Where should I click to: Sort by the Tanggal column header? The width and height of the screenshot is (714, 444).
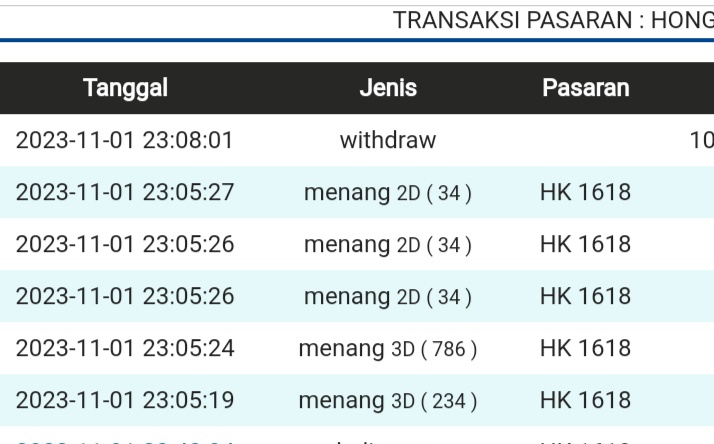(x=125, y=88)
